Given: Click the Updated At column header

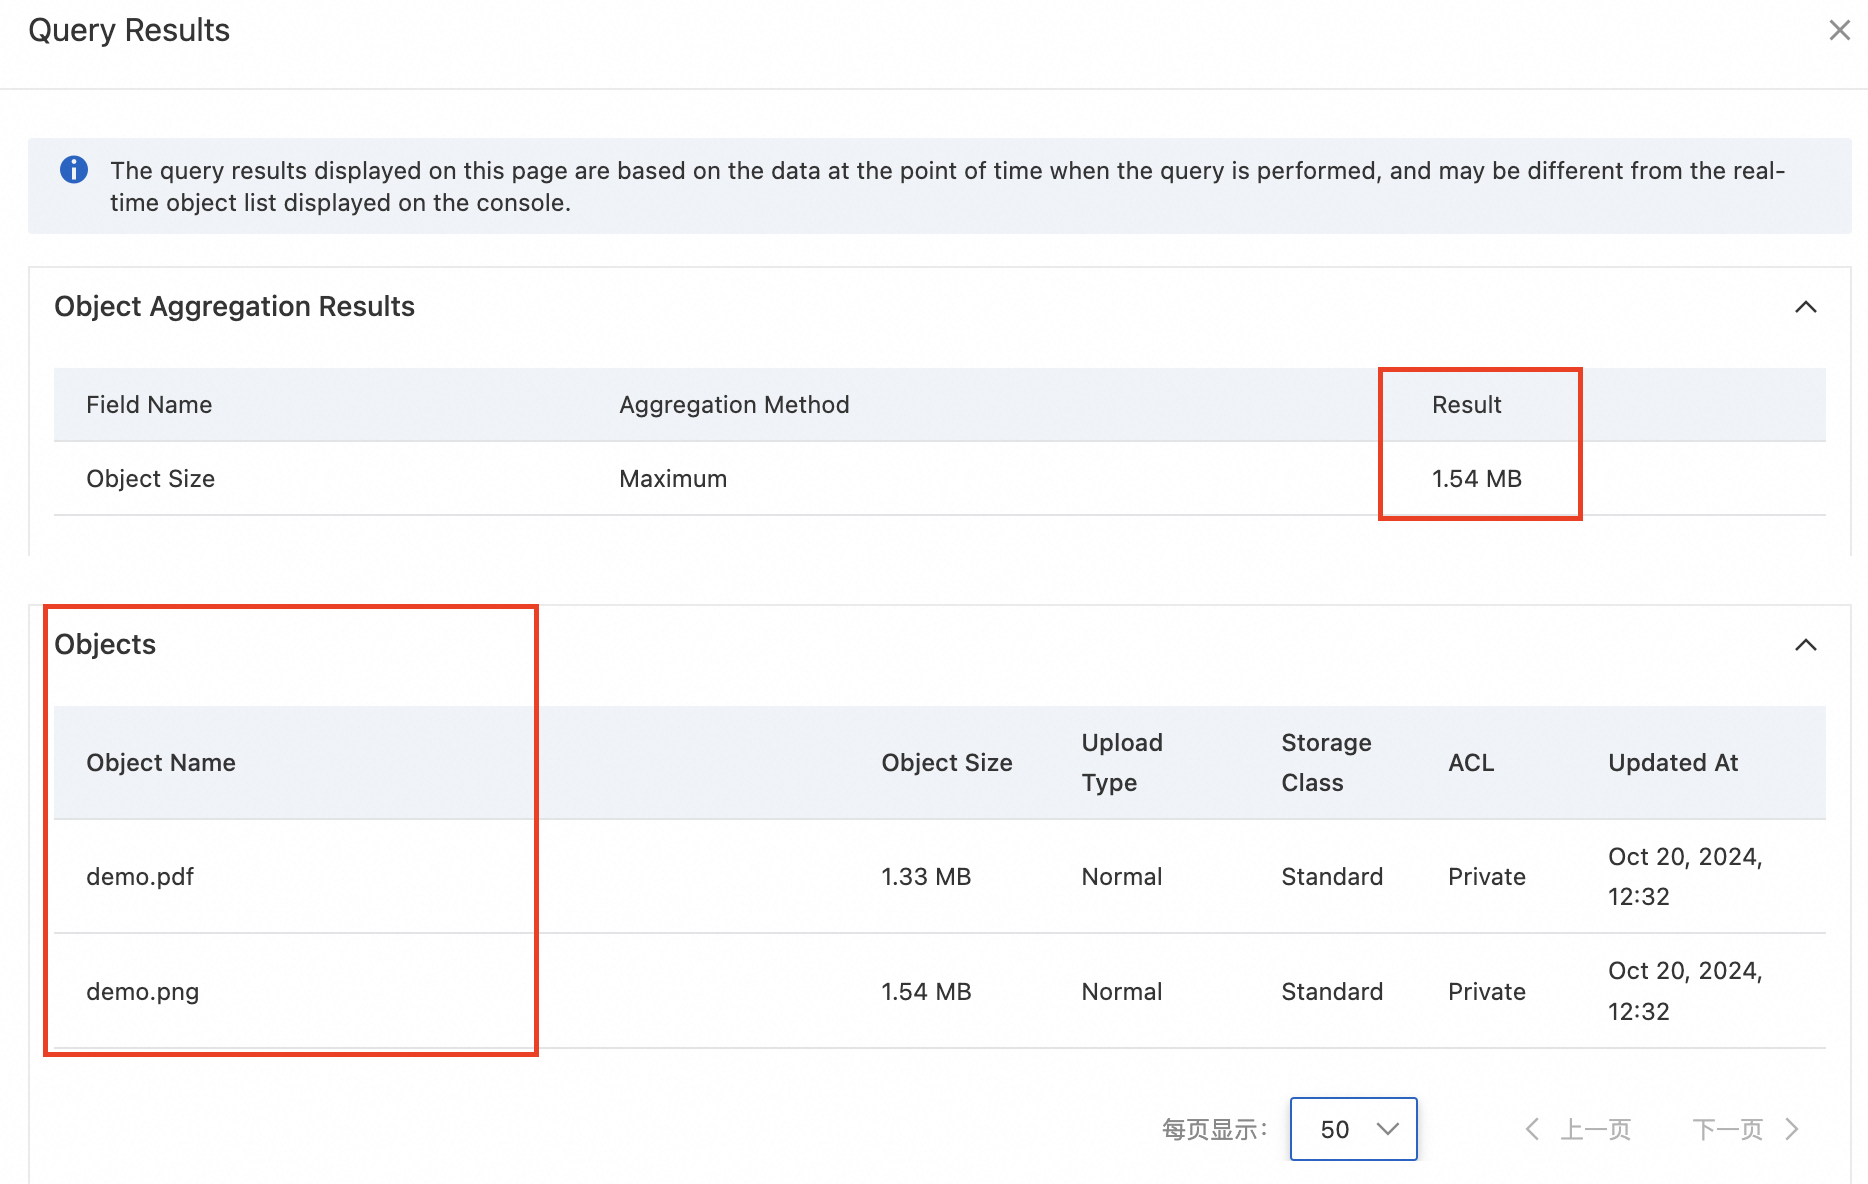Looking at the screenshot, I should click(x=1673, y=763).
